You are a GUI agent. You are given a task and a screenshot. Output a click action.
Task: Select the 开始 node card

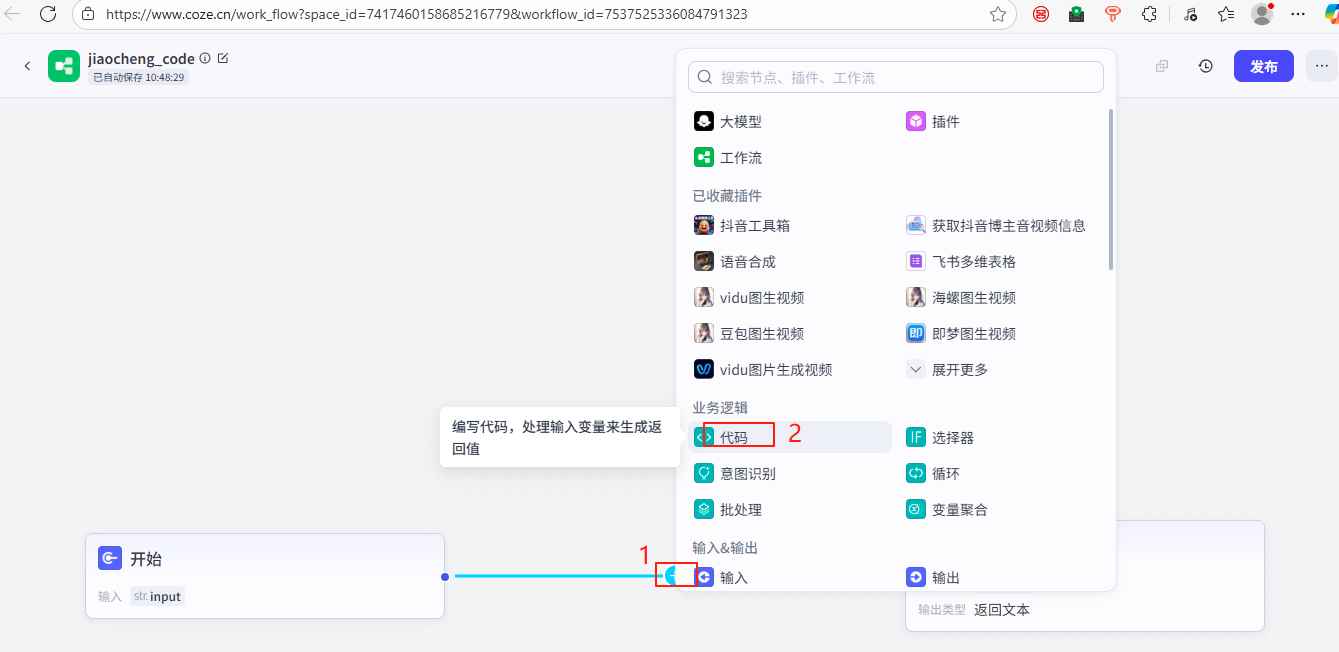[x=265, y=576]
